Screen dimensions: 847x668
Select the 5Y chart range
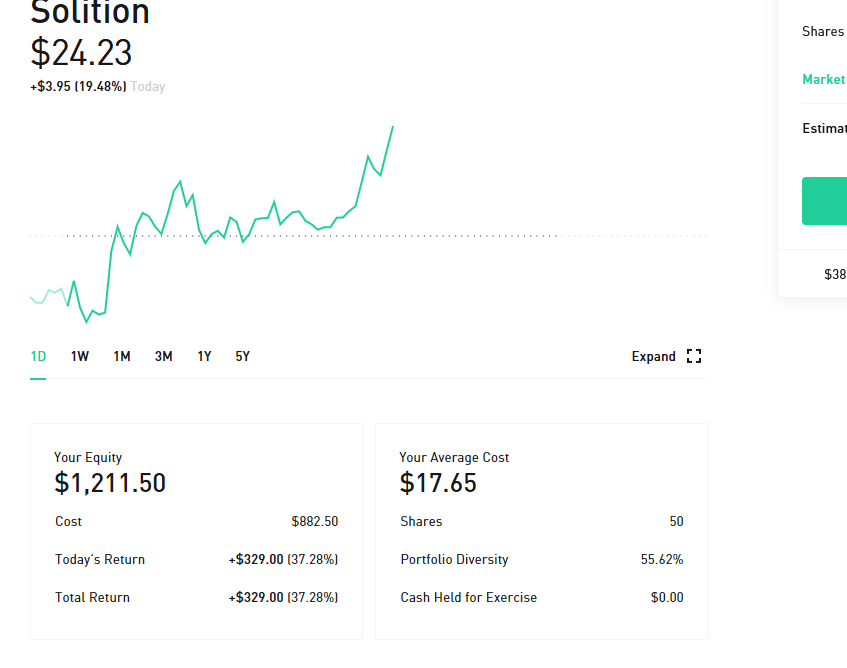243,356
